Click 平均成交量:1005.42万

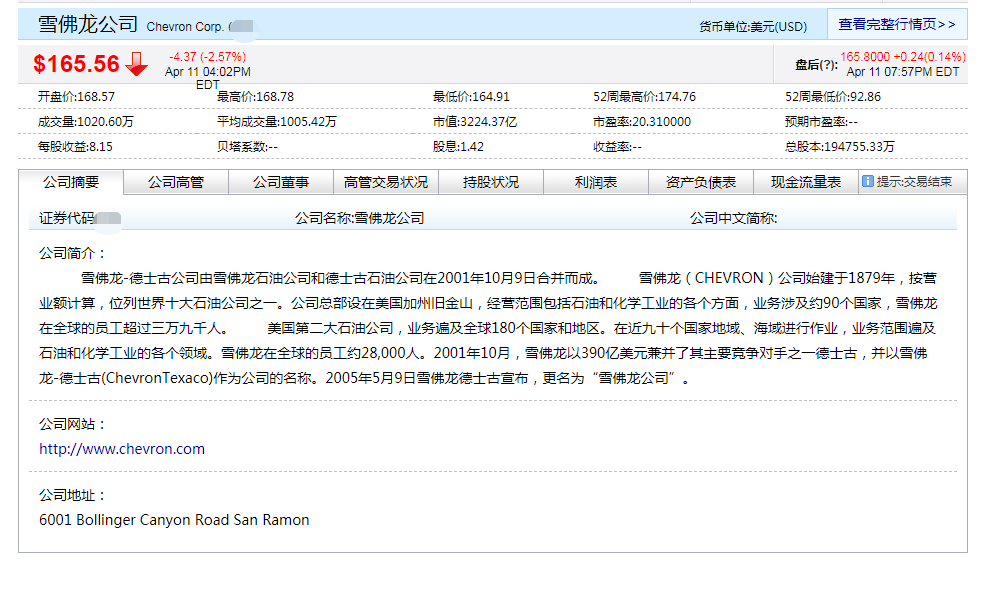[x=276, y=122]
